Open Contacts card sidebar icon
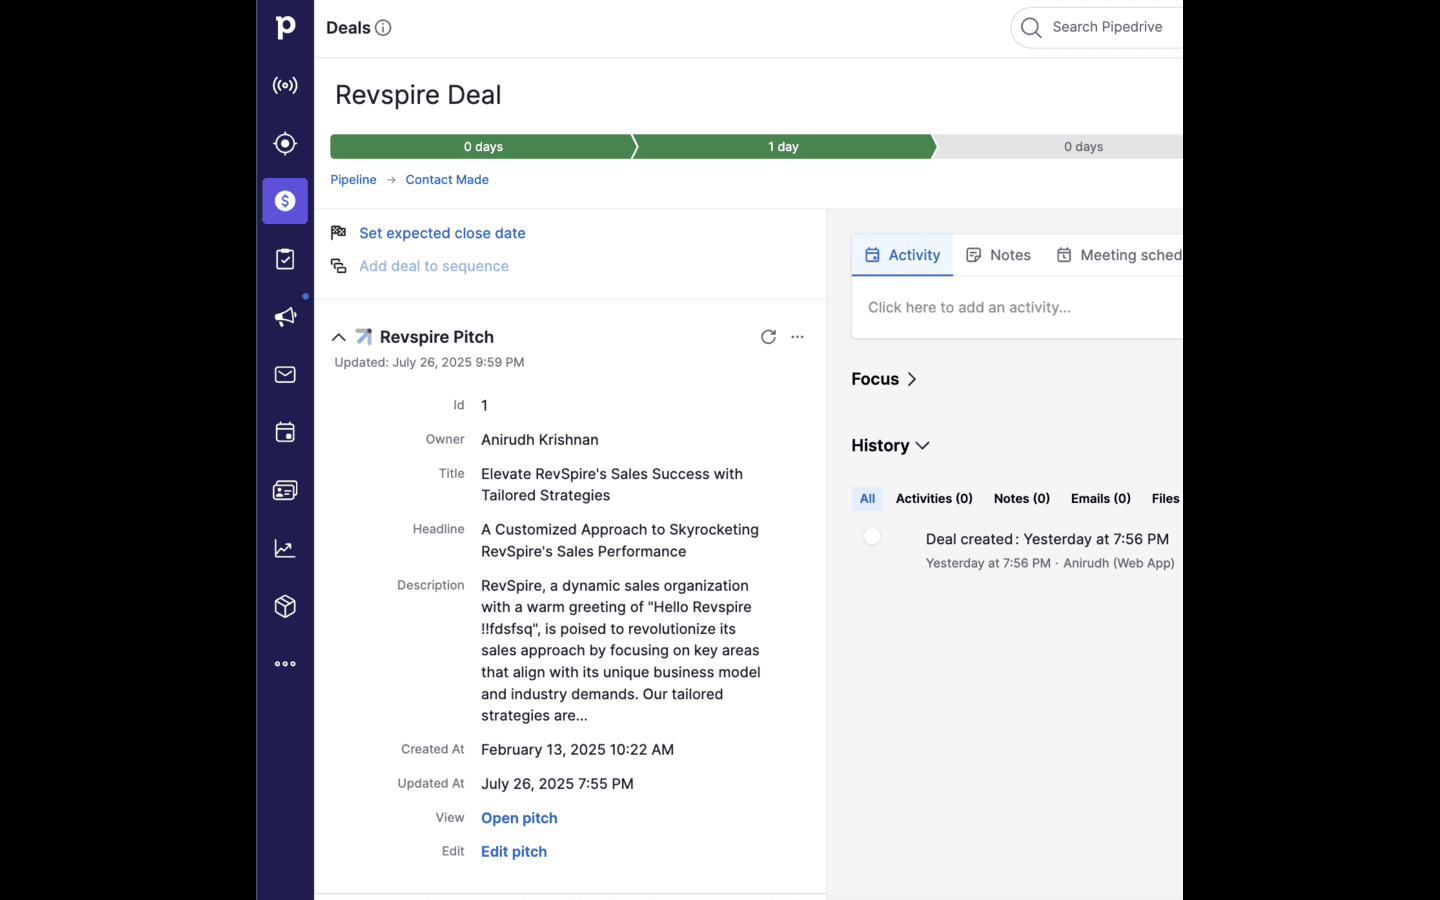This screenshot has height=900, width=1440. [x=285, y=491]
